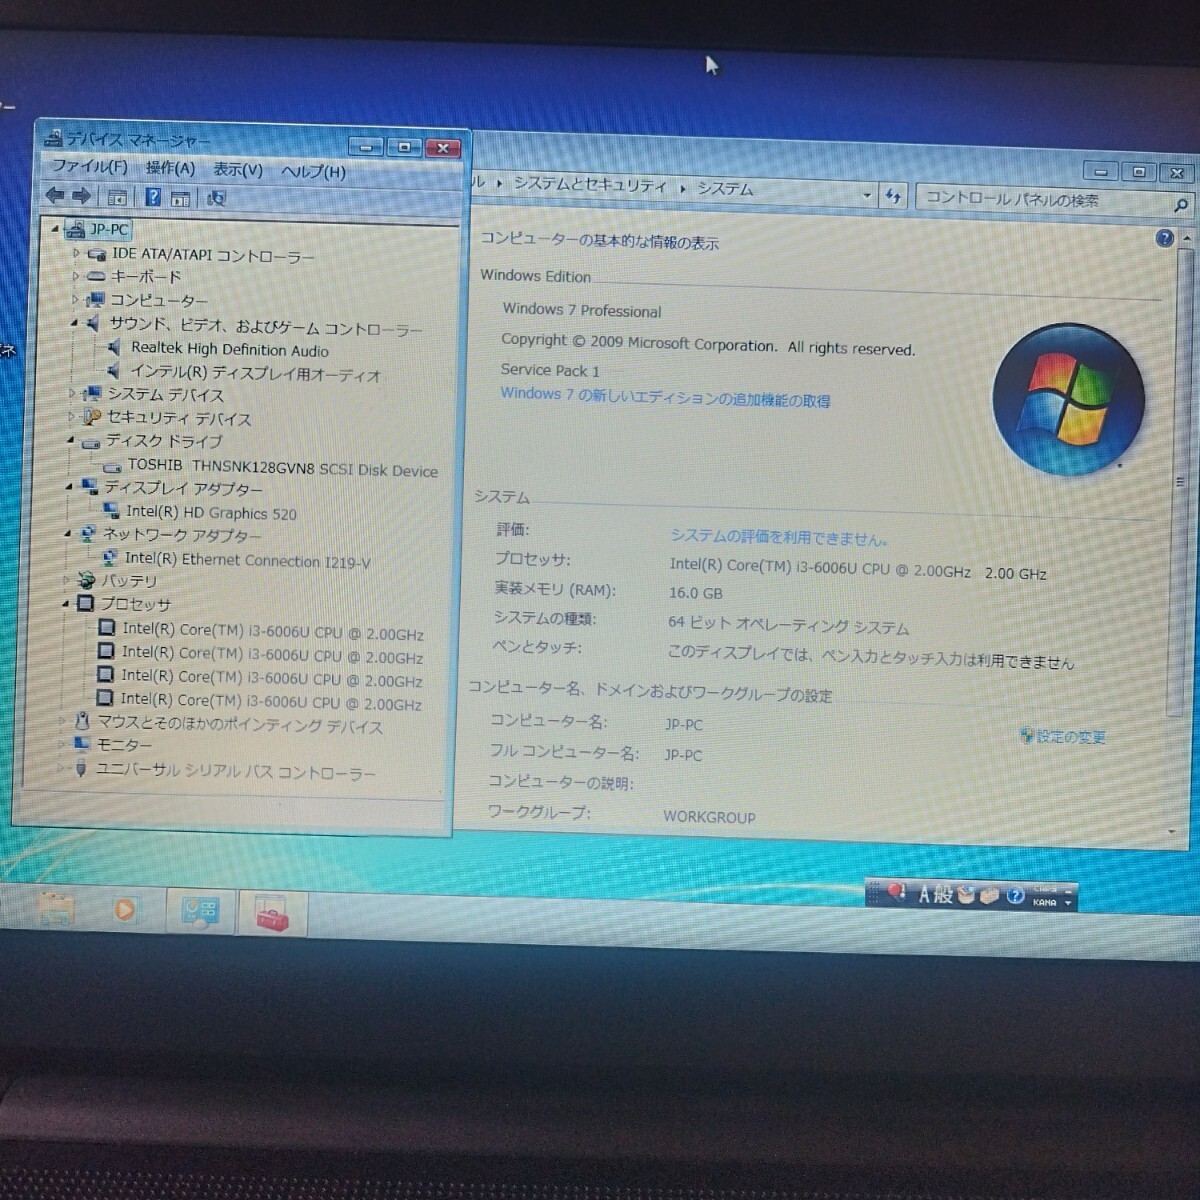Expand the IDE ATA/ATAPI controllers node
Image resolution: width=1200 pixels, height=1200 pixels.
pos(77,253)
